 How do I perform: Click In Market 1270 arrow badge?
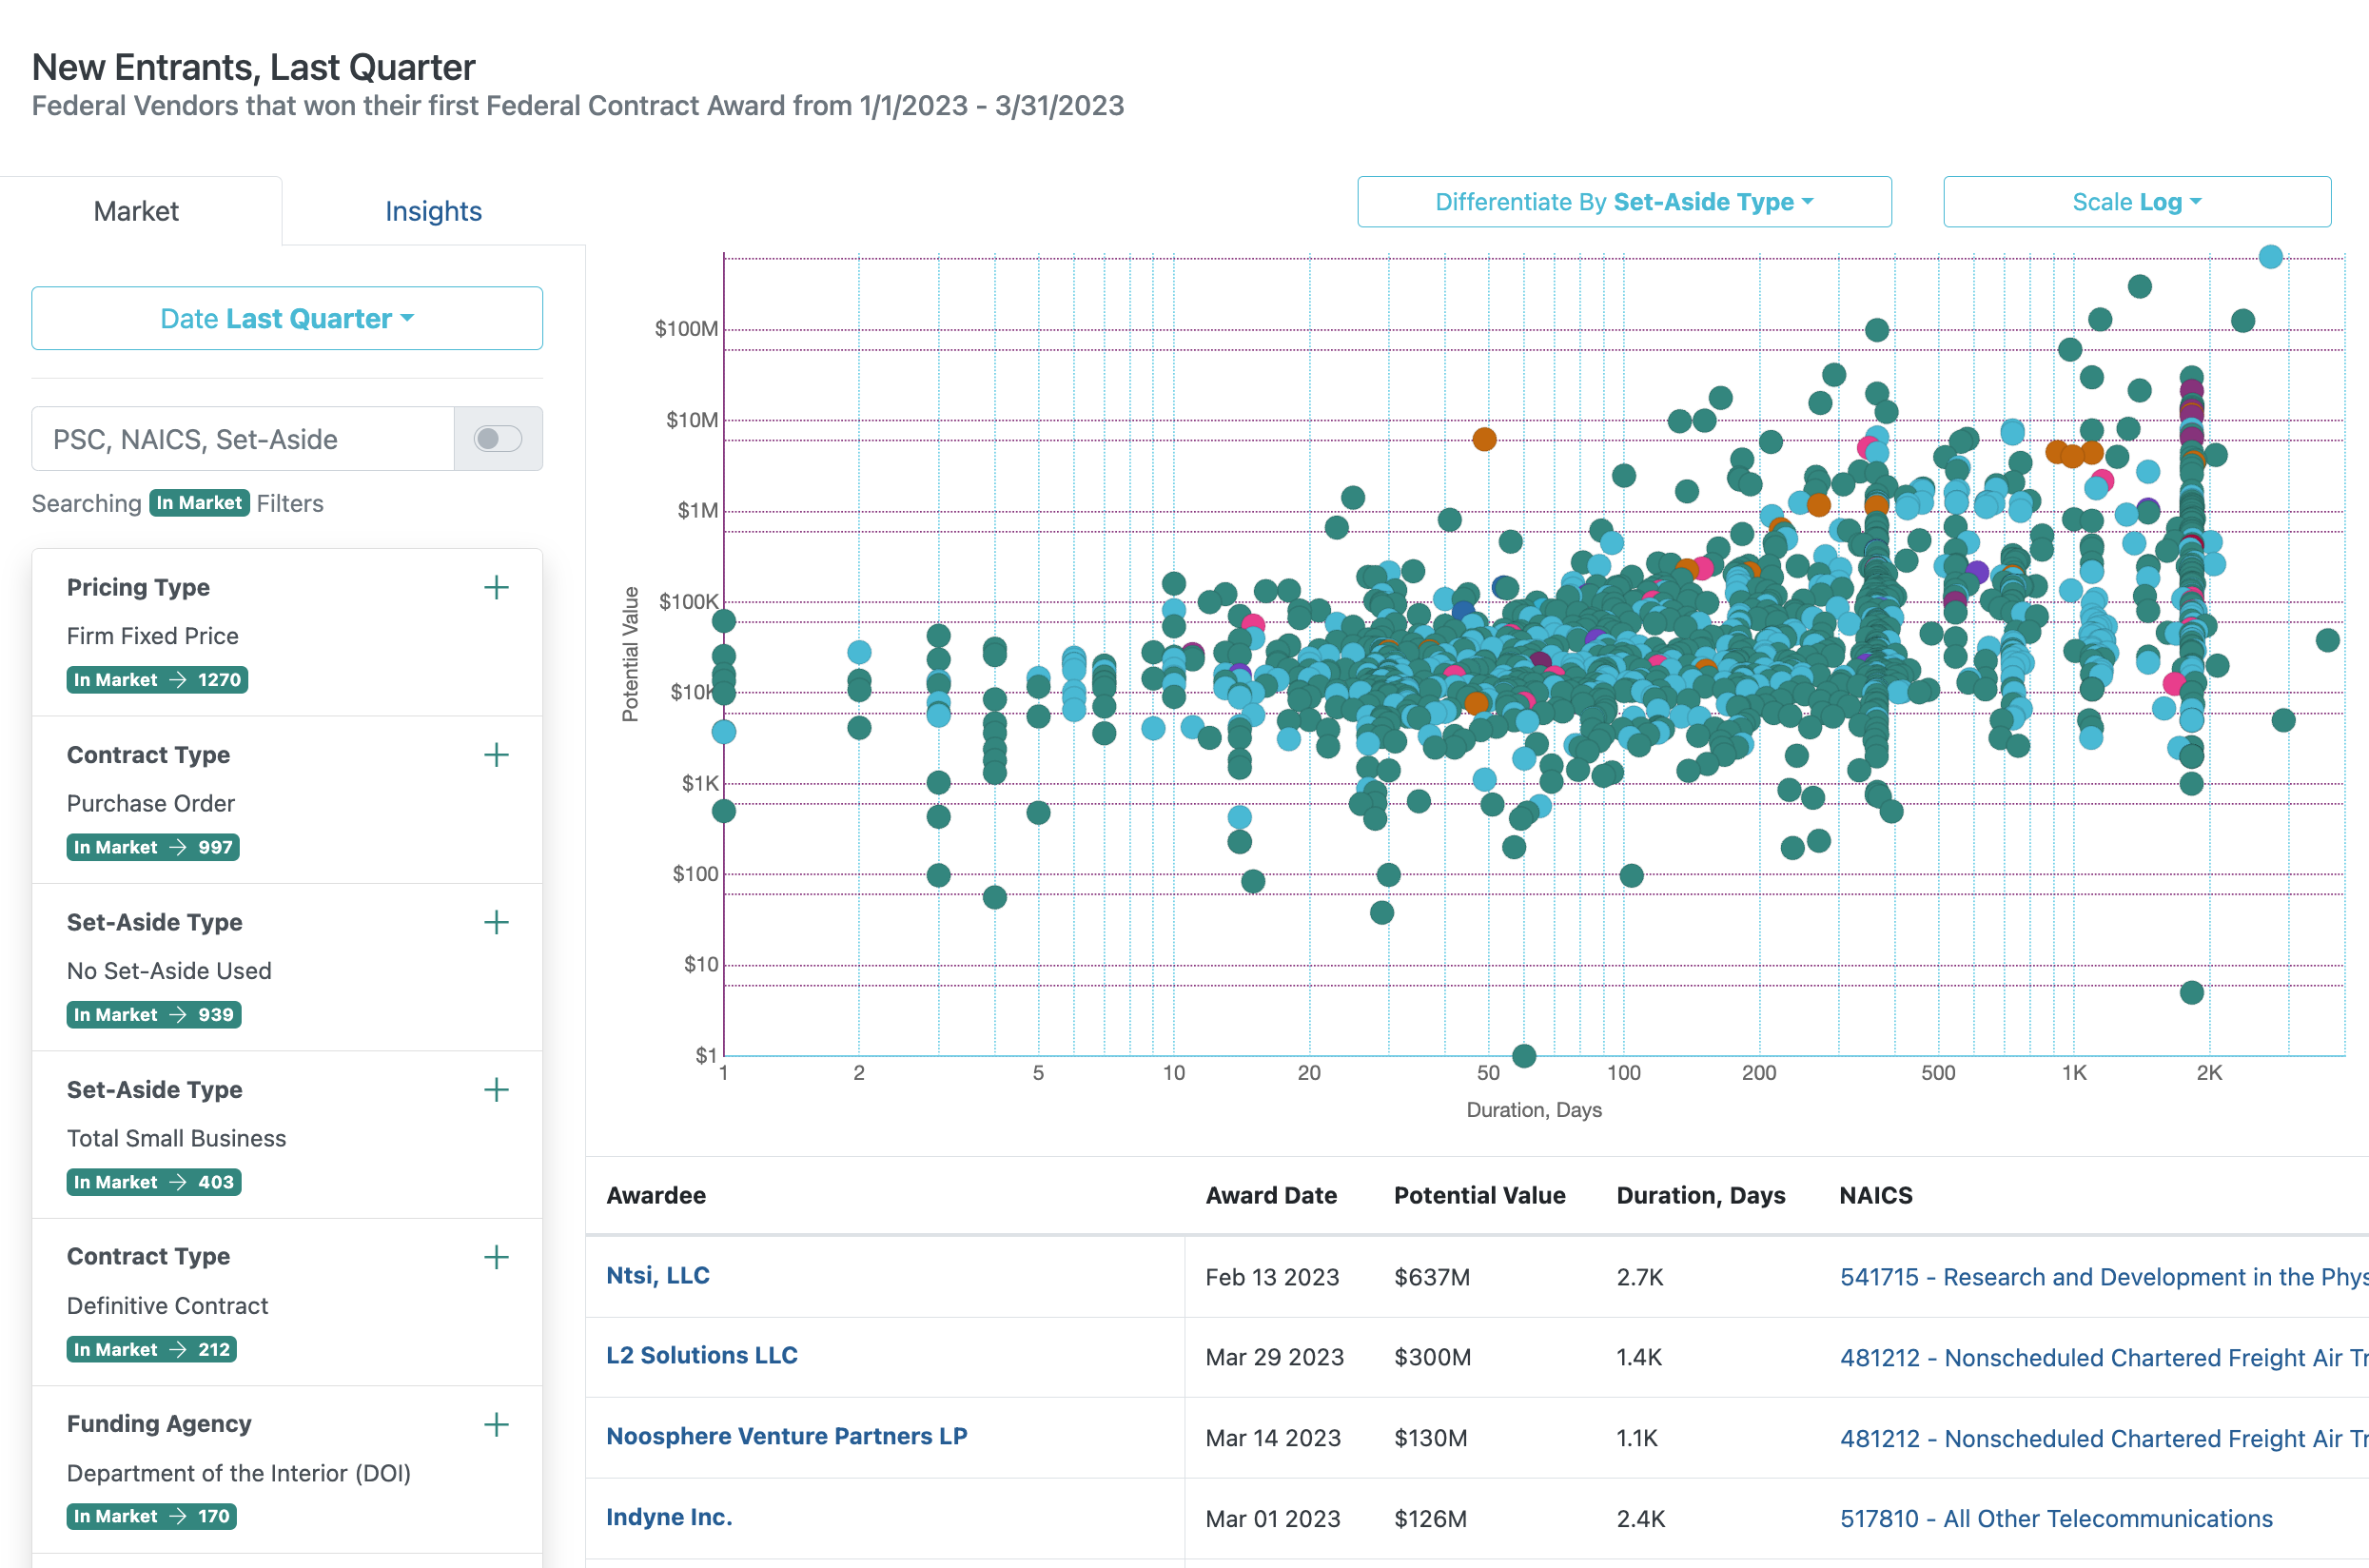coord(157,680)
